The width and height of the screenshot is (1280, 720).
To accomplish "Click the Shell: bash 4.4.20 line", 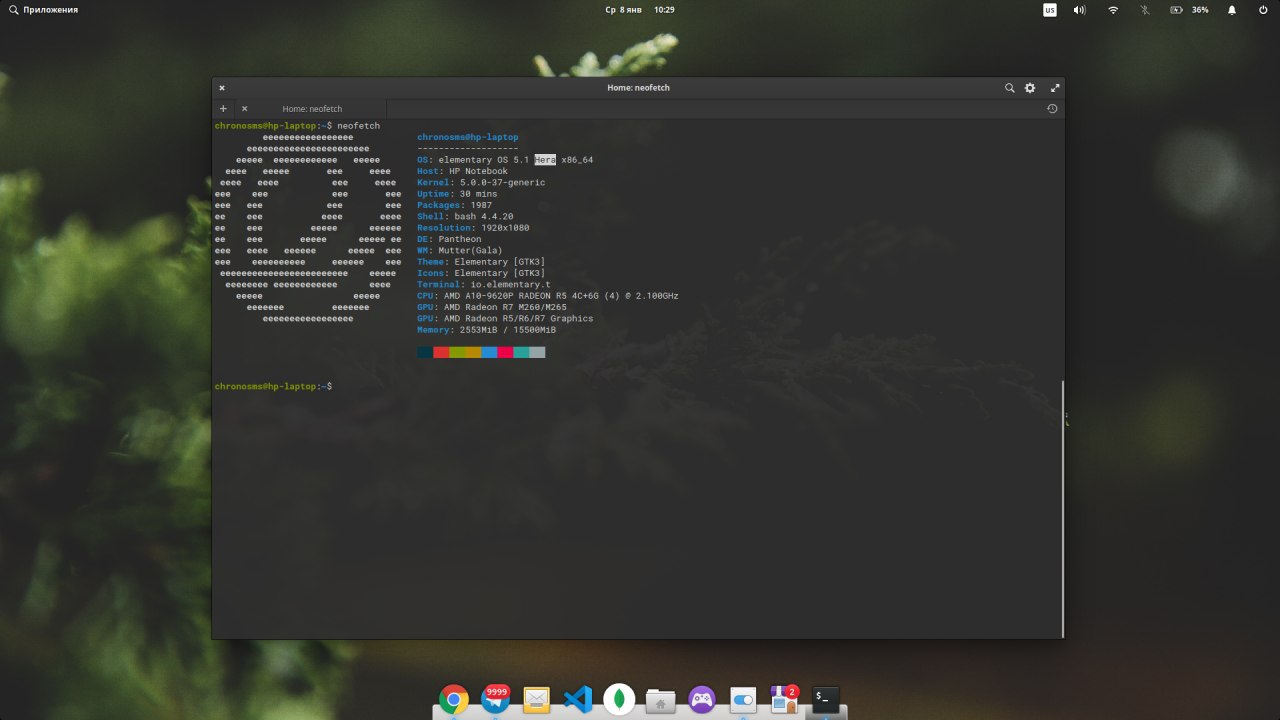I will tap(465, 216).
